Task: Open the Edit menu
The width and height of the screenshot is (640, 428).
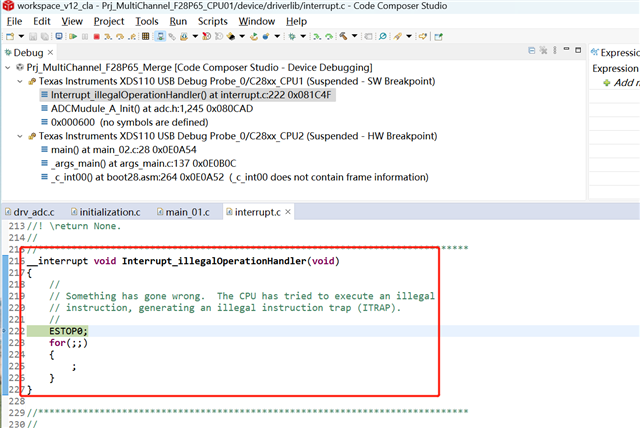Action: coord(42,21)
